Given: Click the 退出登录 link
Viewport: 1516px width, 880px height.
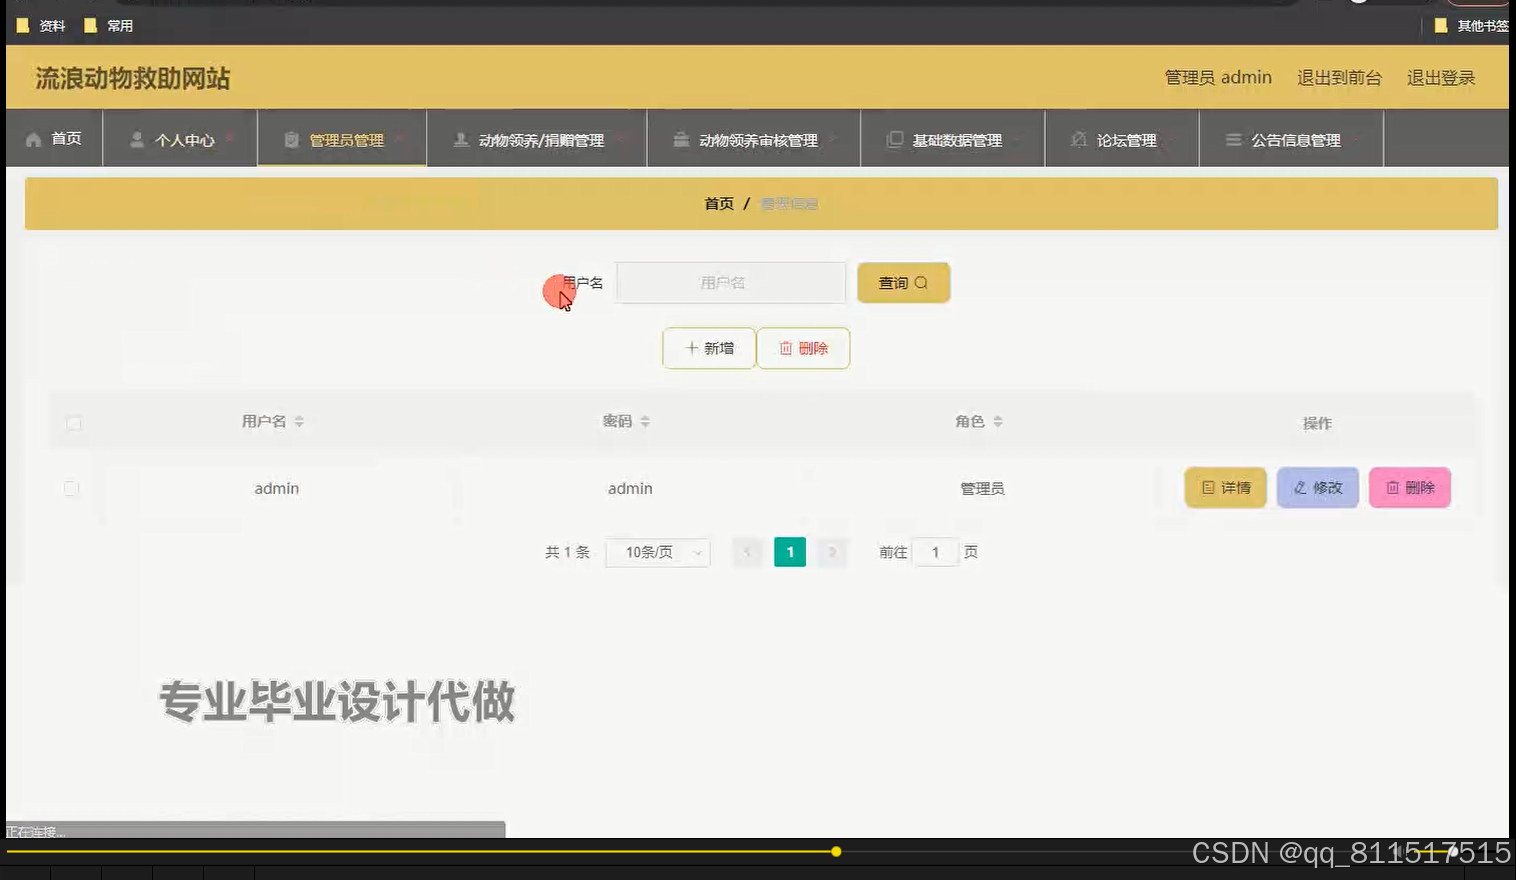Looking at the screenshot, I should [x=1440, y=76].
